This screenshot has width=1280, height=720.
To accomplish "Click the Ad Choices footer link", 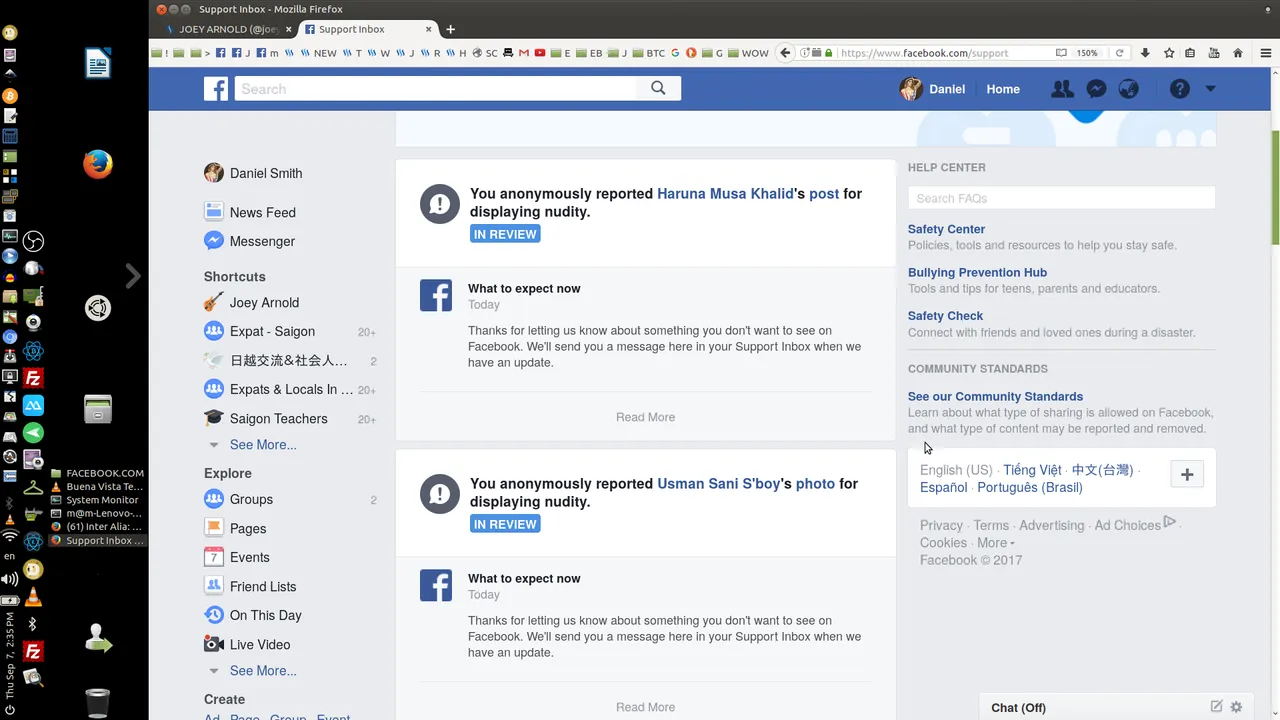I will click(x=1127, y=526).
